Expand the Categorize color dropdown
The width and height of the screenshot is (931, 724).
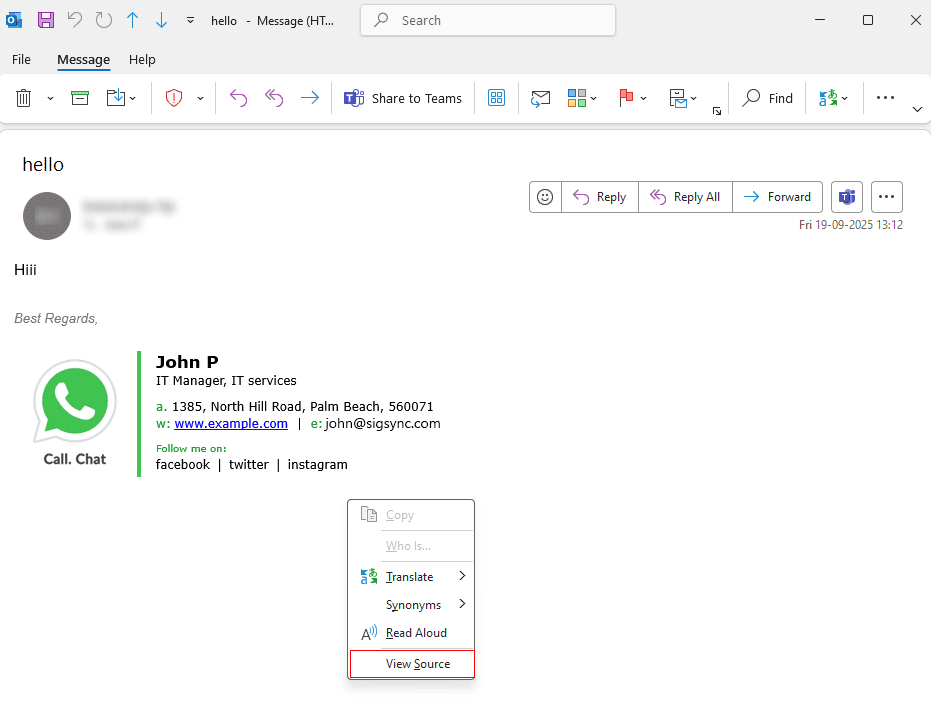pyautogui.click(x=594, y=98)
